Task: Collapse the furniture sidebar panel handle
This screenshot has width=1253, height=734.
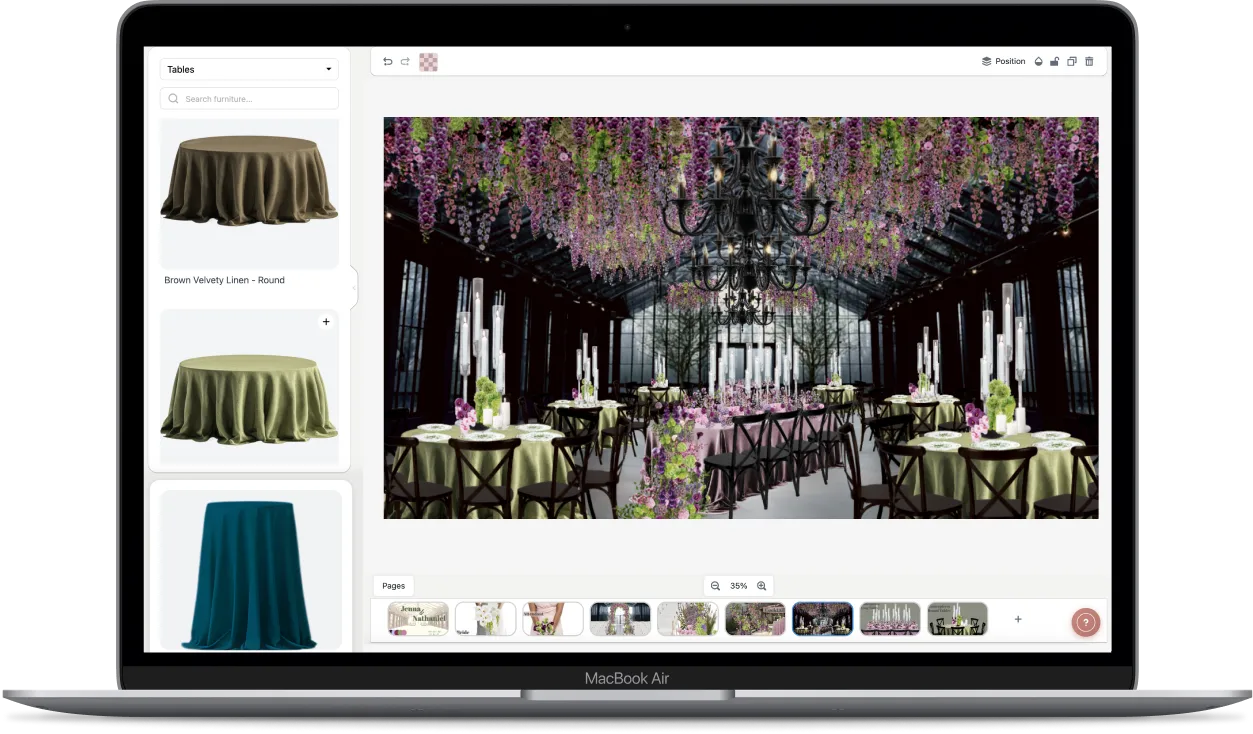Action: pos(353,288)
